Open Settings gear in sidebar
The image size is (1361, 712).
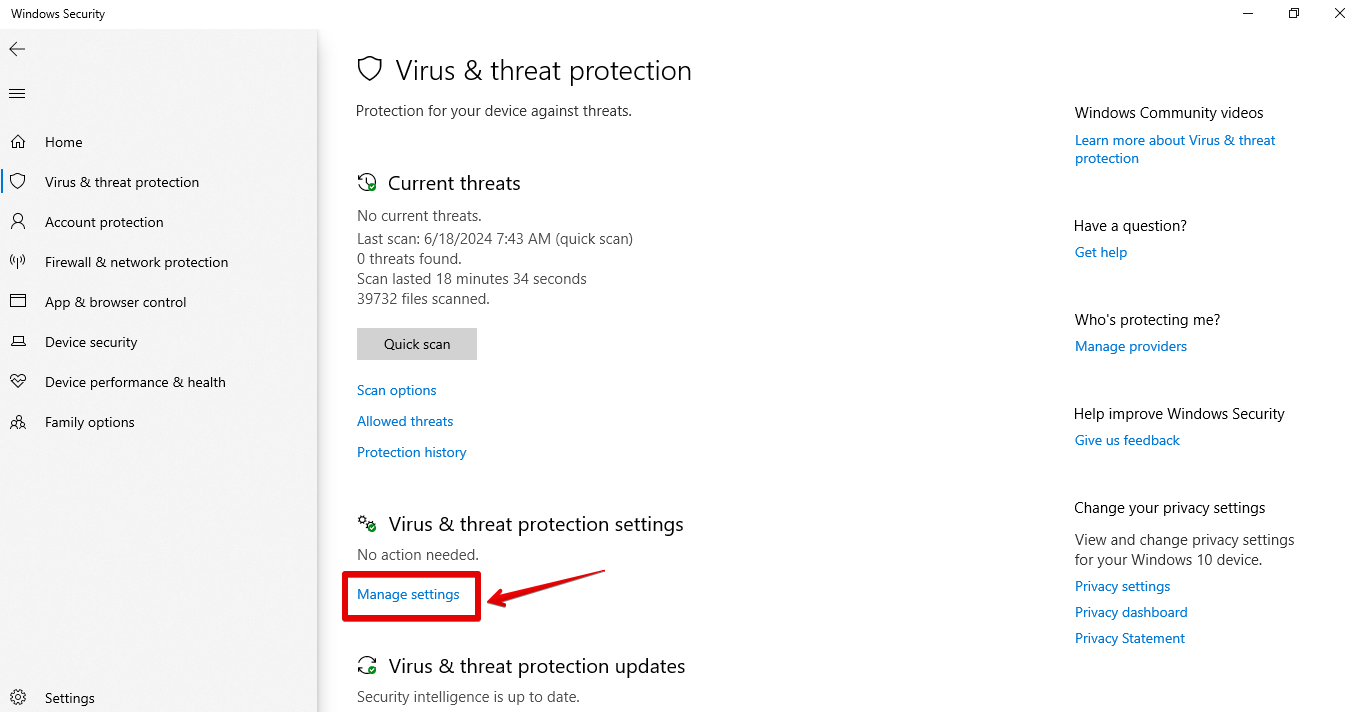18,698
